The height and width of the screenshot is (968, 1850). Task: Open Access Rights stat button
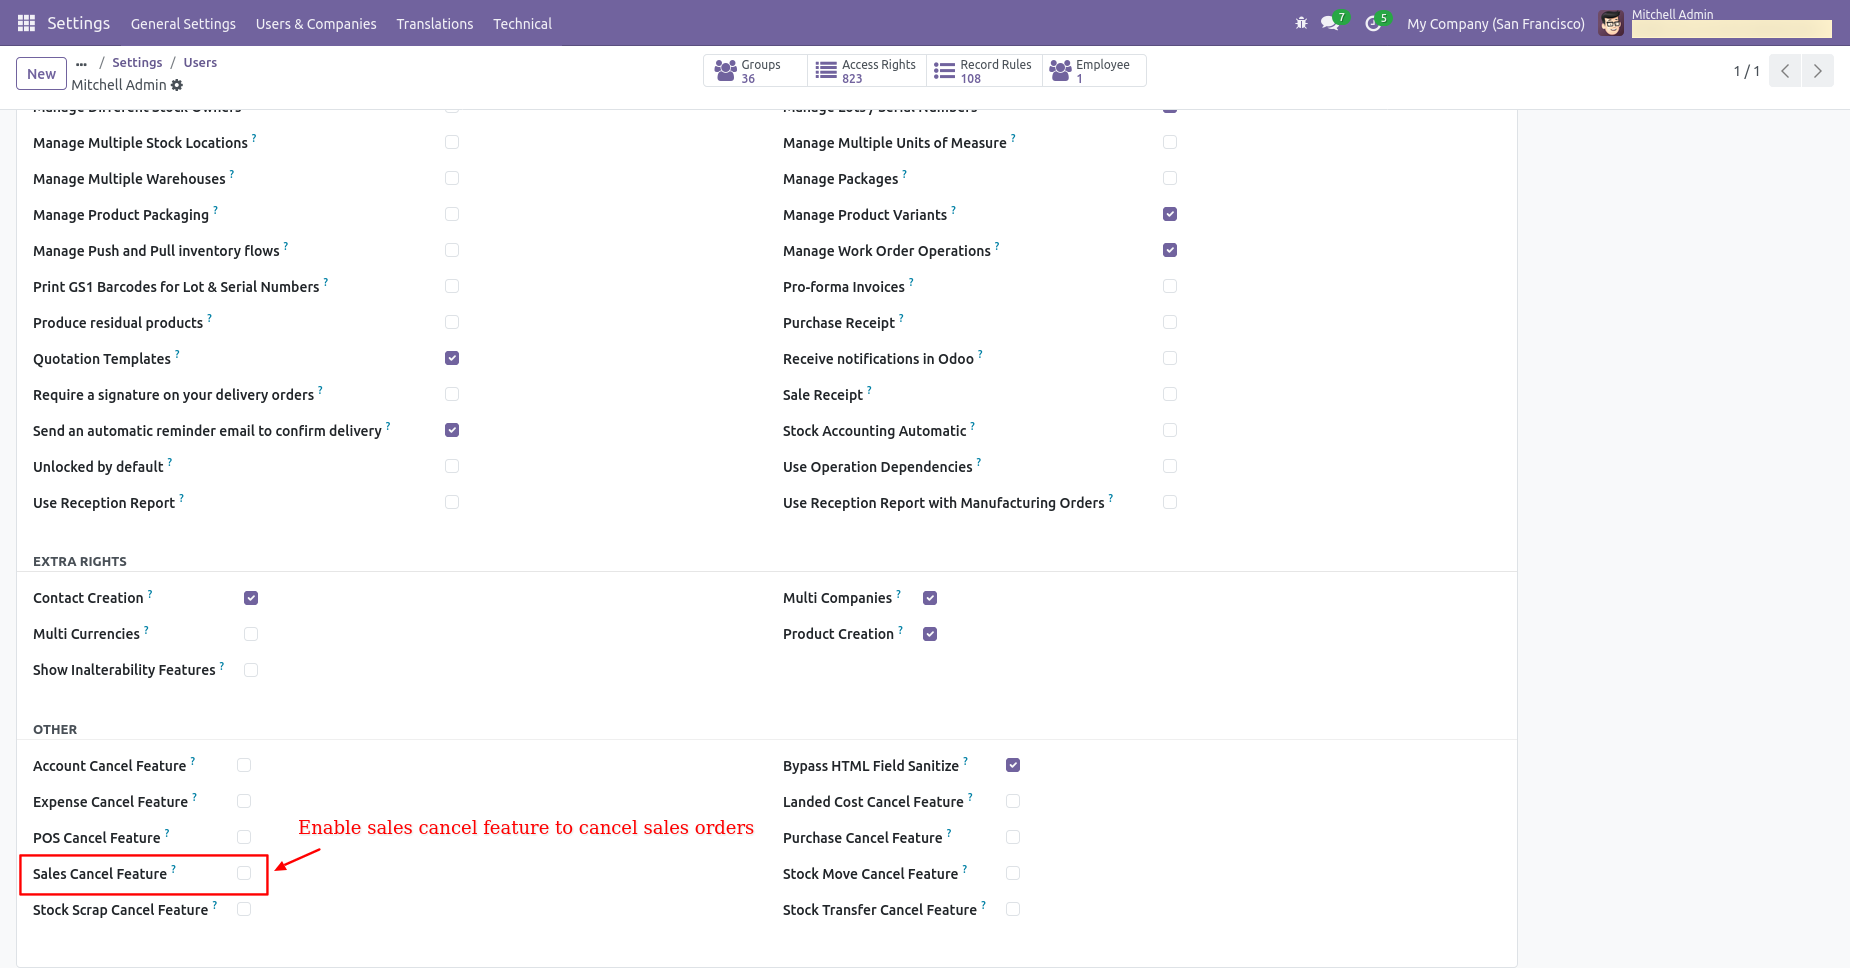866,71
